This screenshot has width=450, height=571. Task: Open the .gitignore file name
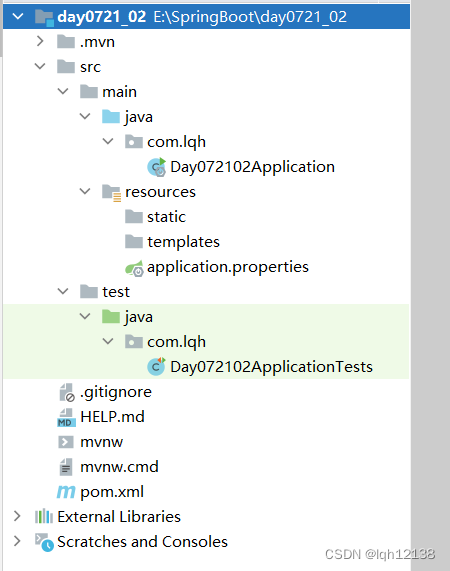(116, 392)
